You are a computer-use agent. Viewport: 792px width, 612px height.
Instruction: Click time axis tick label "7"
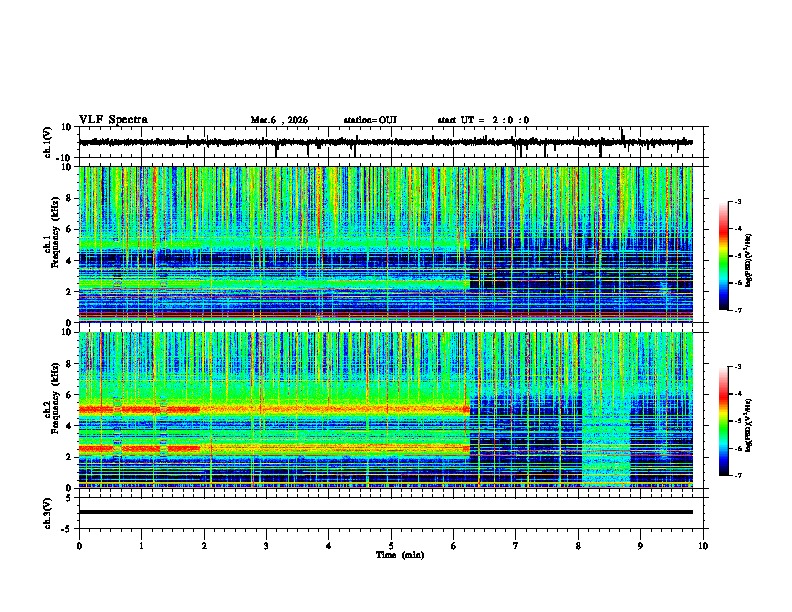pos(516,546)
